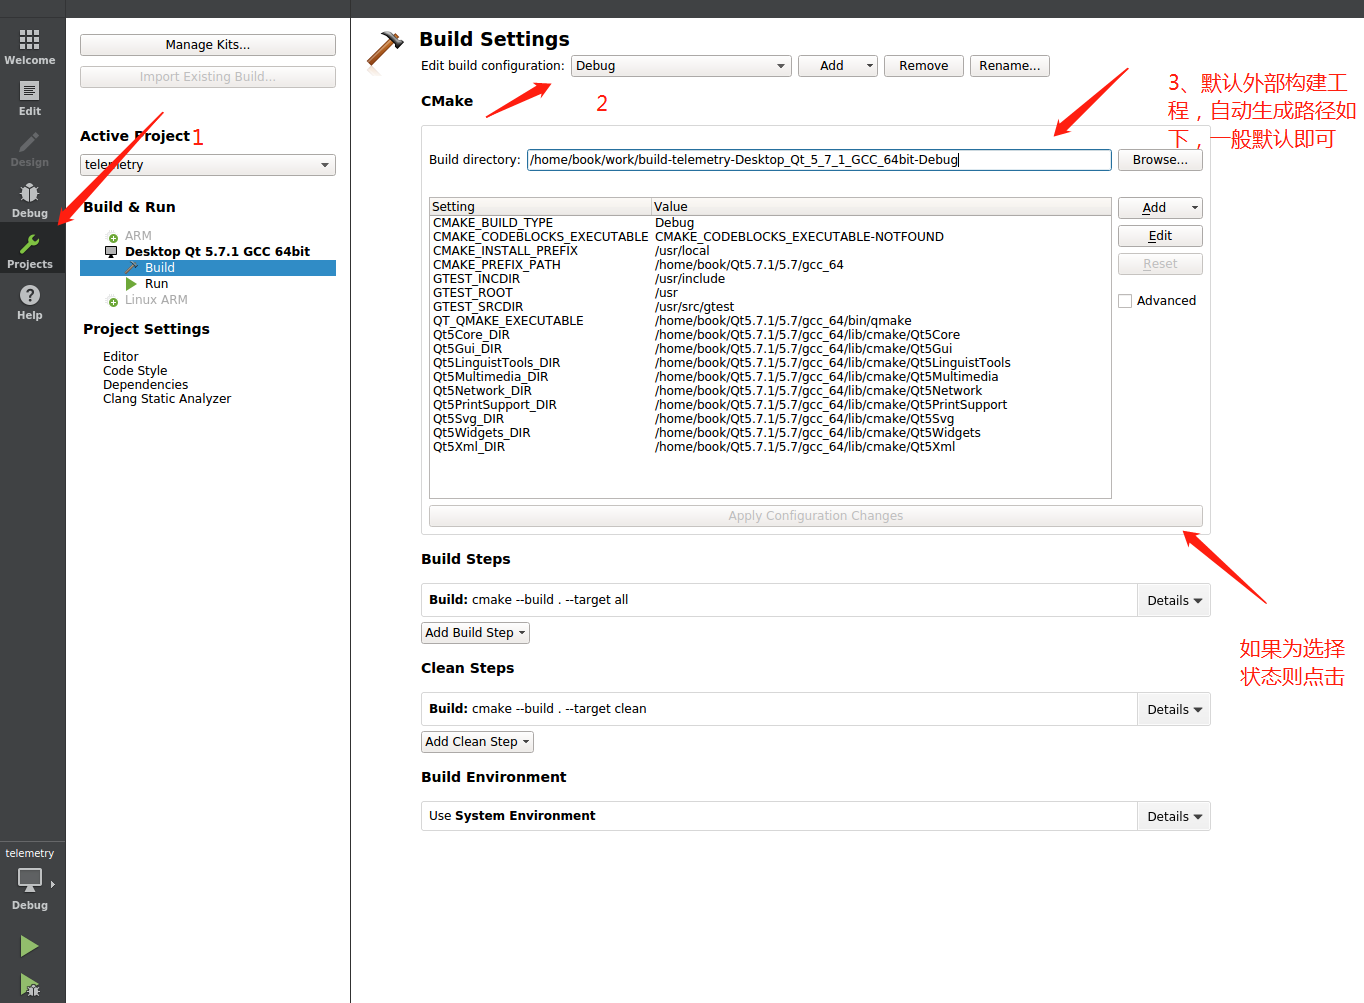1364x1003 pixels.
Task: Click the ARM kit add icon
Action: pos(113,237)
